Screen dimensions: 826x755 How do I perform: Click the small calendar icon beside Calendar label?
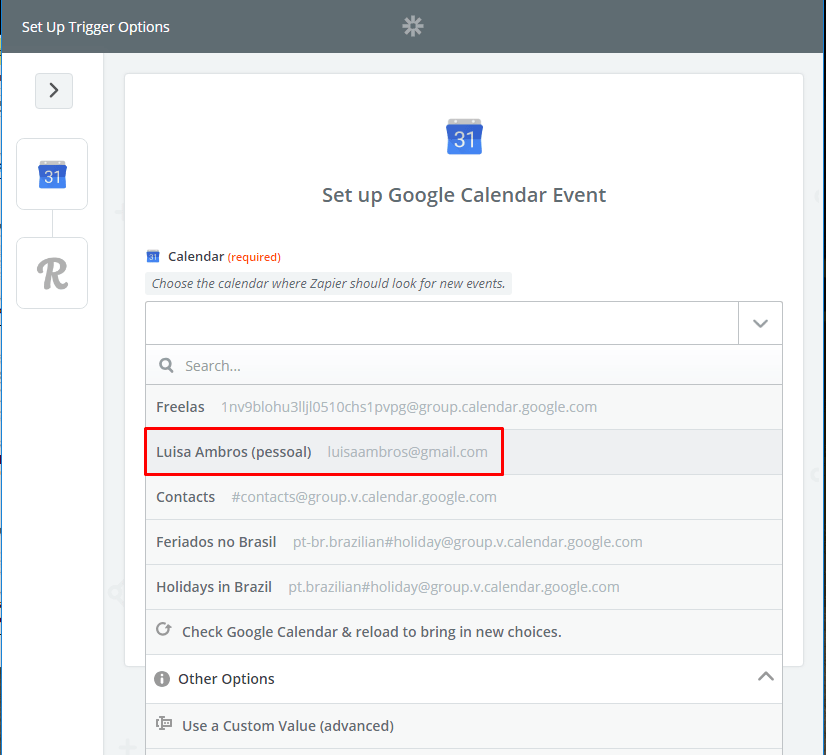pos(153,257)
